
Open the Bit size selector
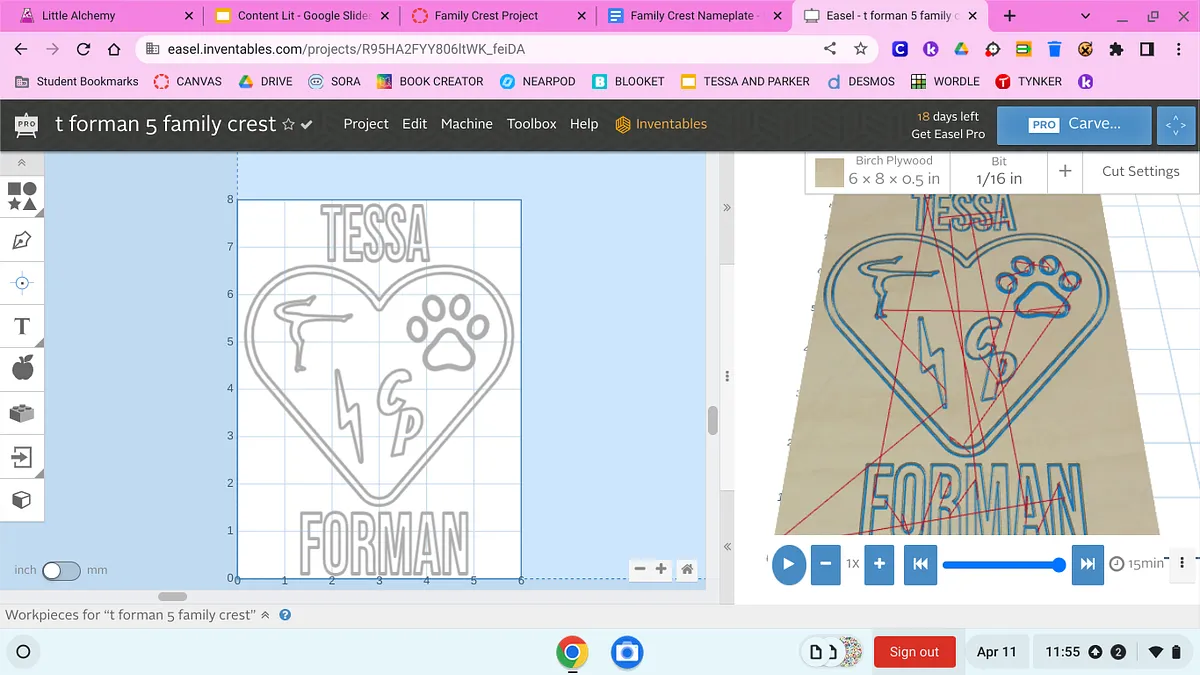pos(999,172)
